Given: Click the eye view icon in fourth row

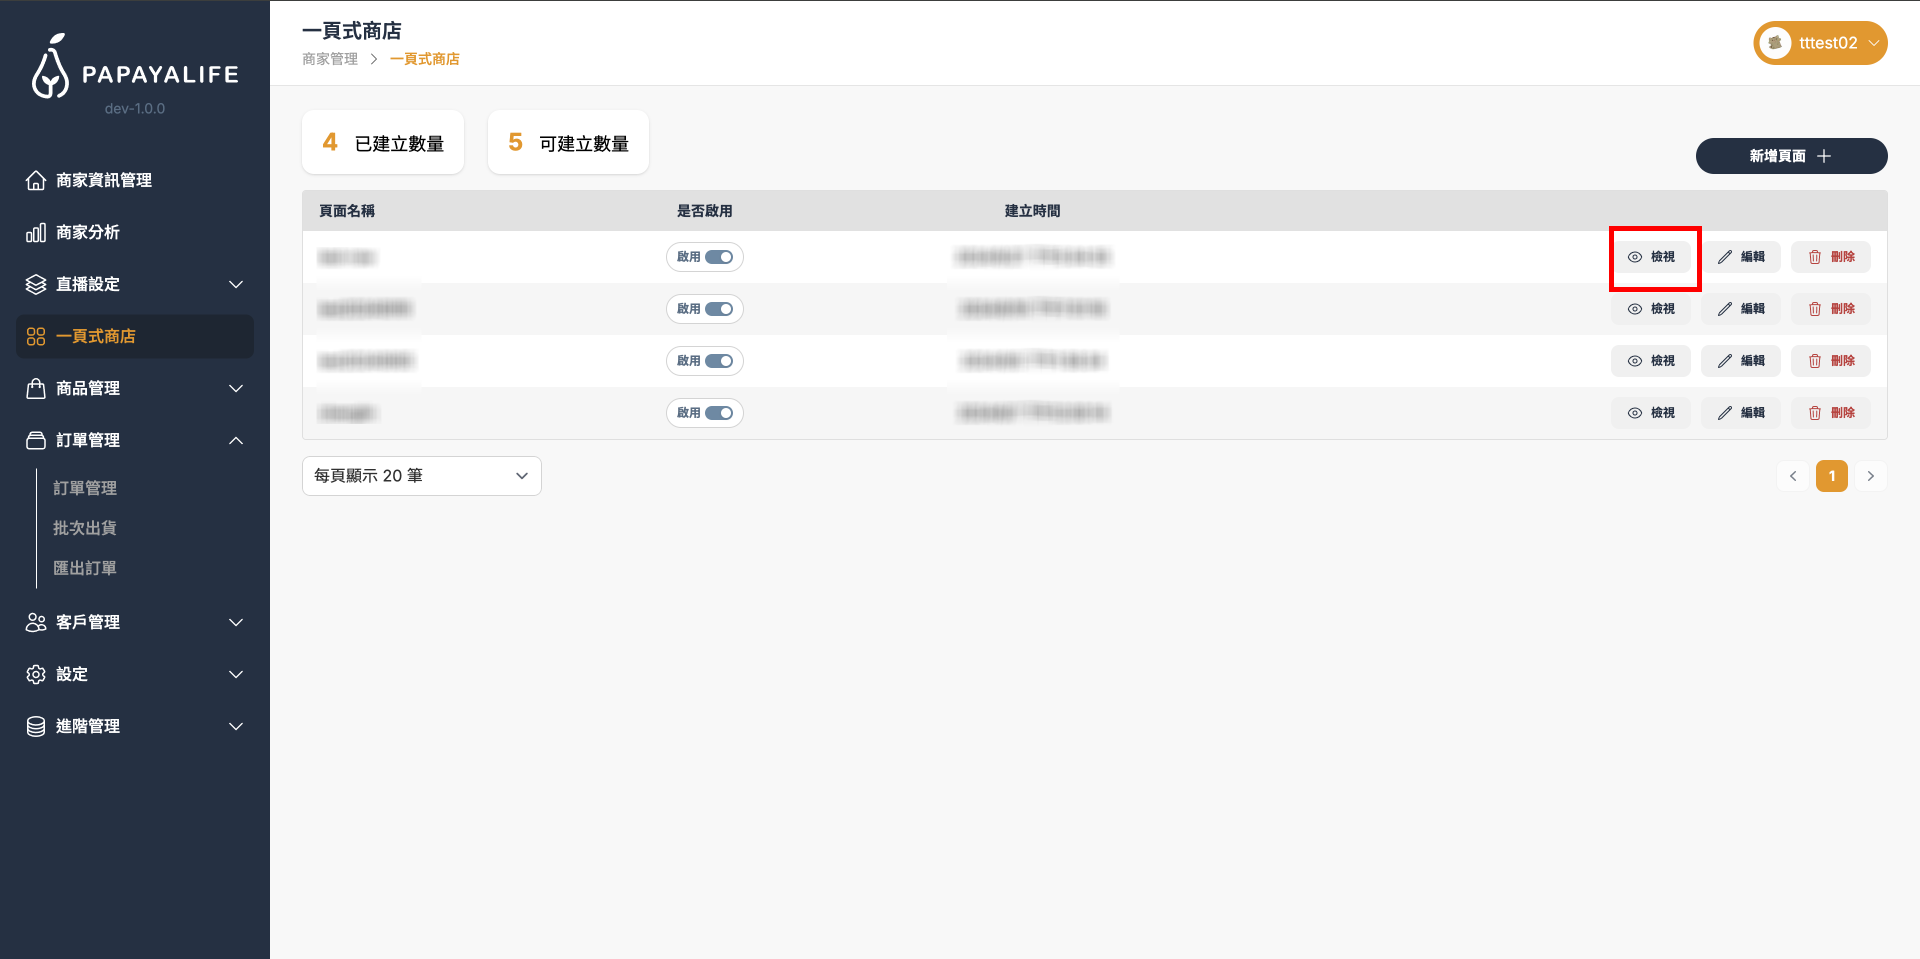Looking at the screenshot, I should (1635, 413).
